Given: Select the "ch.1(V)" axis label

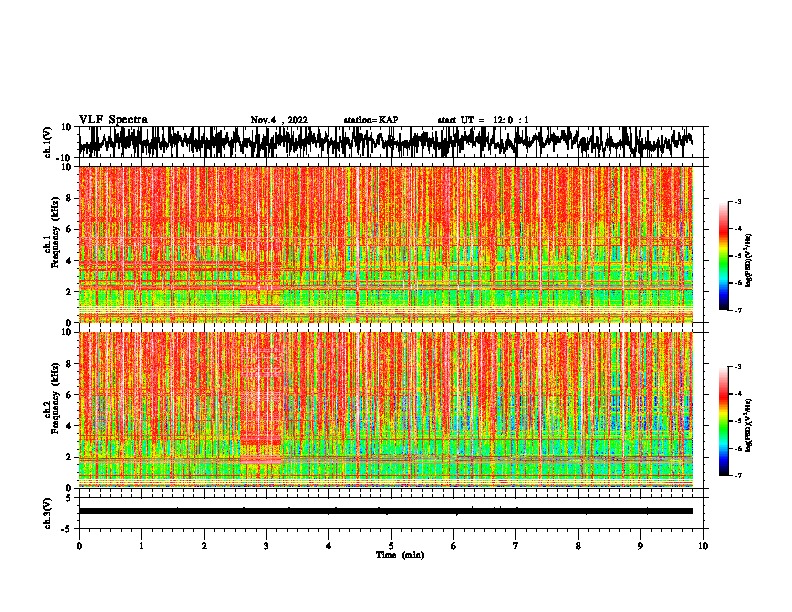Looking at the screenshot, I should tap(48, 142).
